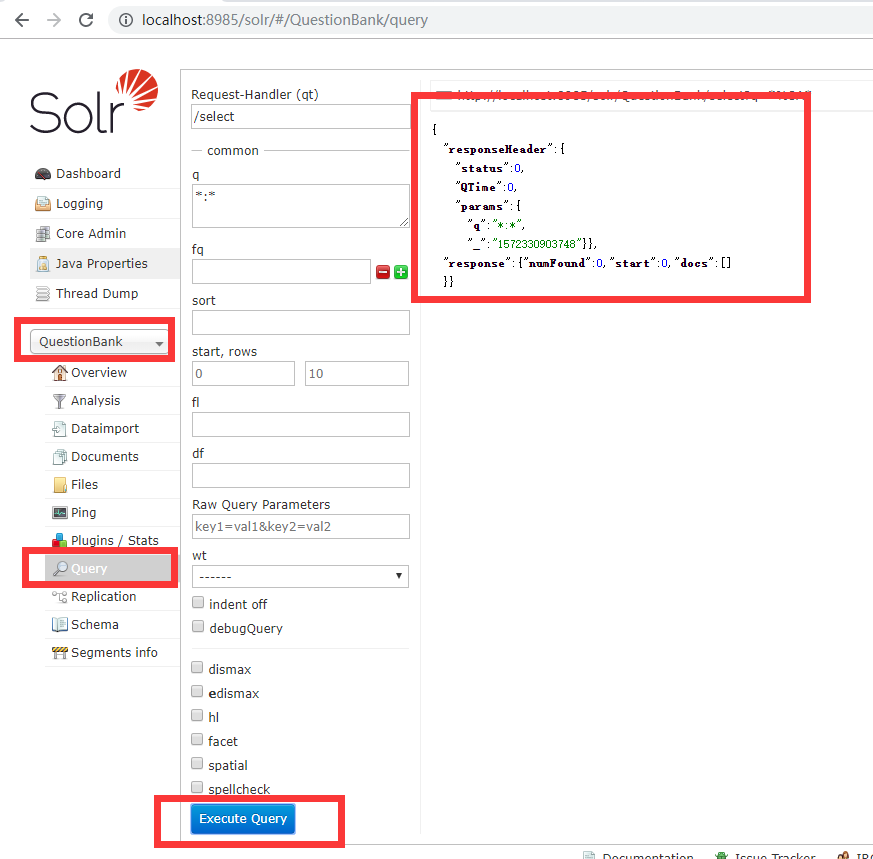The height and width of the screenshot is (859, 873).
Task: Open the wt format dropdown
Action: click(x=300, y=576)
